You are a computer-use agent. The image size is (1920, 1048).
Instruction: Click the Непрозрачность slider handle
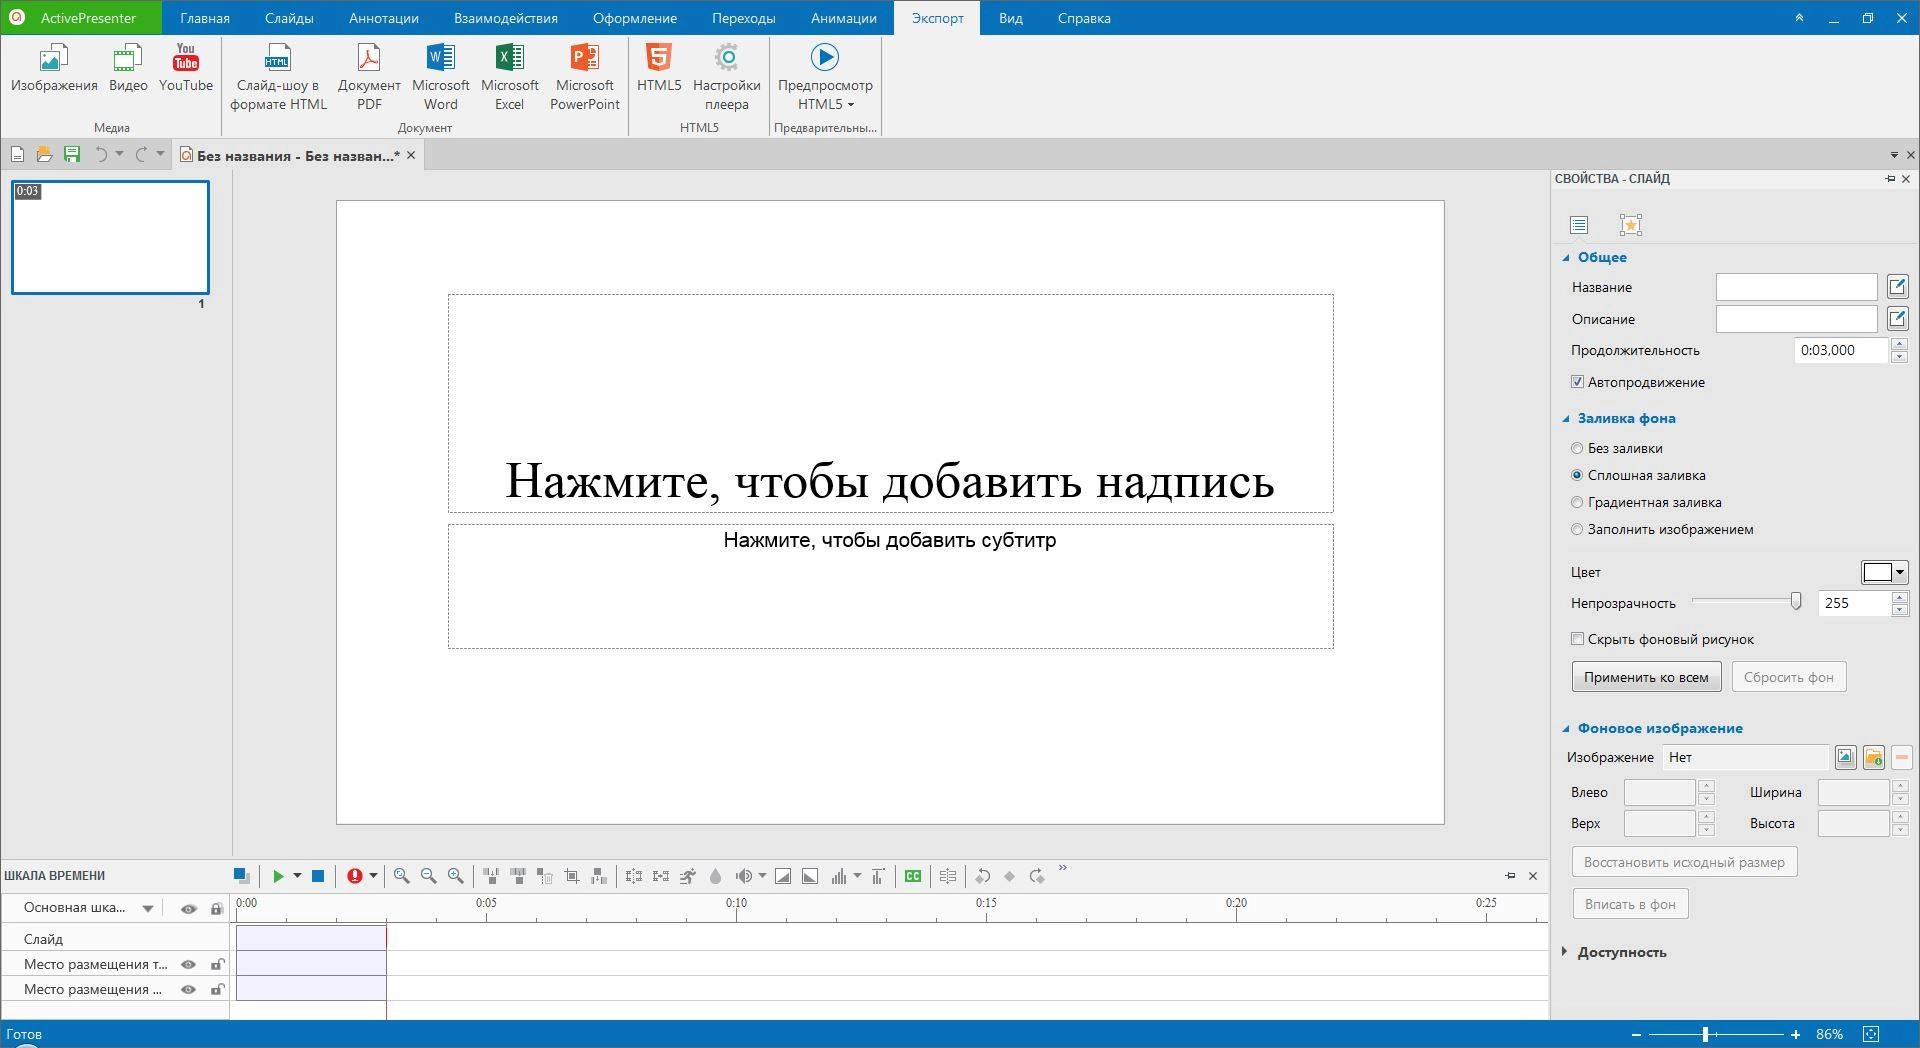click(x=1796, y=601)
